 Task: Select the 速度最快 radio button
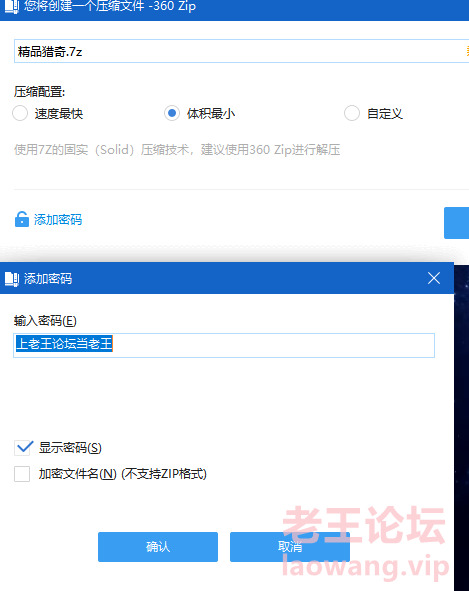20,113
